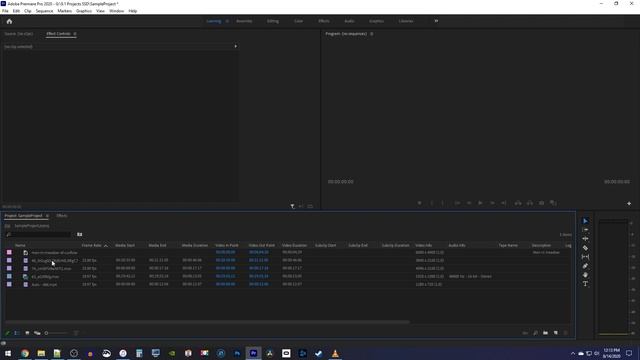Open the Source (no clips) tab
The image size is (640, 360).
pyautogui.click(x=19, y=34)
